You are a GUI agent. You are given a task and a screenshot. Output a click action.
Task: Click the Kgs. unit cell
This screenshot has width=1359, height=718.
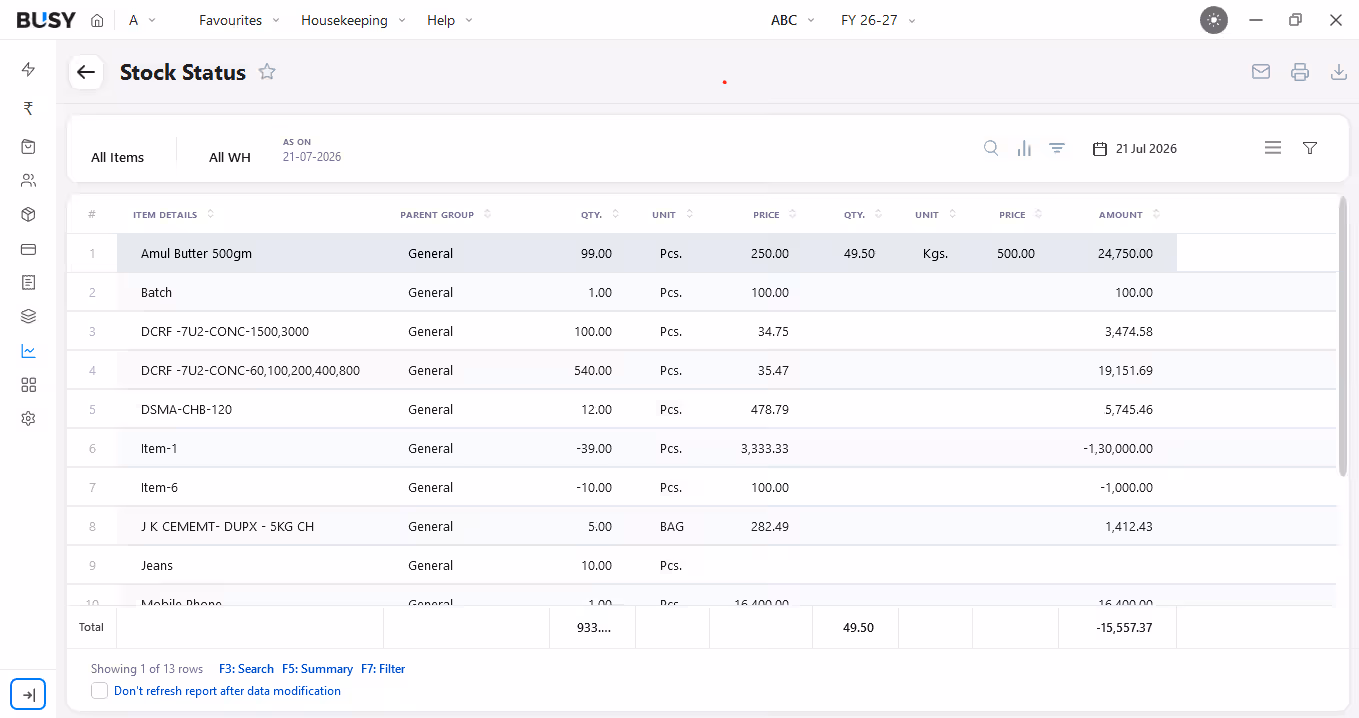point(935,254)
